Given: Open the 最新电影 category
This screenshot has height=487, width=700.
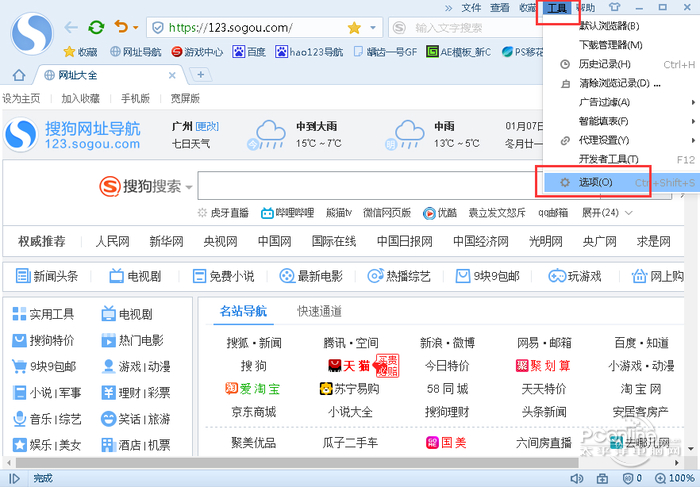Looking at the screenshot, I should tap(311, 276).
